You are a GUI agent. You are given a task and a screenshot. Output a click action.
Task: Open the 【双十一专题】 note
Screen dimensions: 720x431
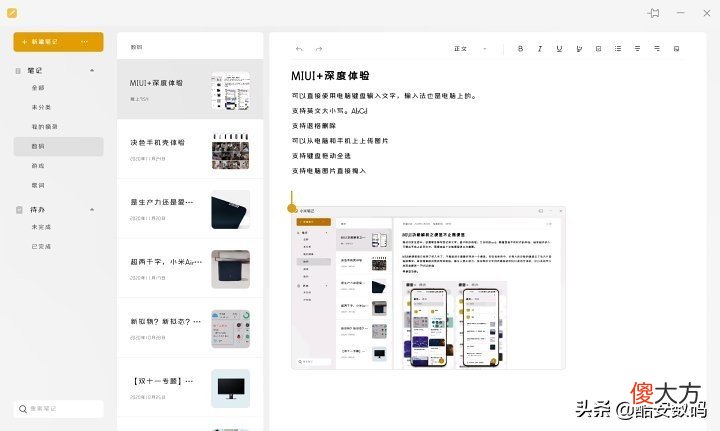[190, 388]
